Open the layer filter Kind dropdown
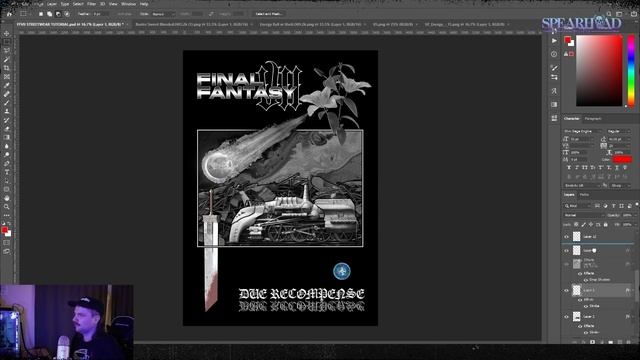The width and height of the screenshot is (640, 360). 578,206
